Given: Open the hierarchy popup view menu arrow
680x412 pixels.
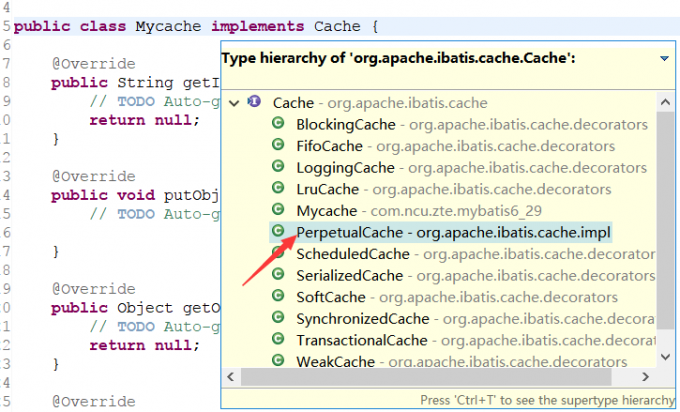Looking at the screenshot, I should coord(665,59).
